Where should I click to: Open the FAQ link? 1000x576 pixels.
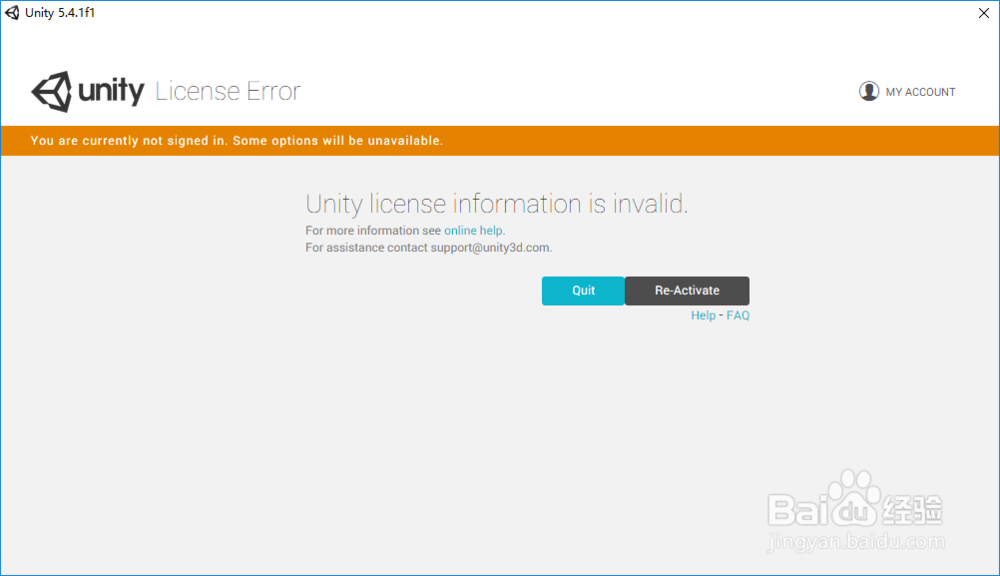[x=737, y=315]
